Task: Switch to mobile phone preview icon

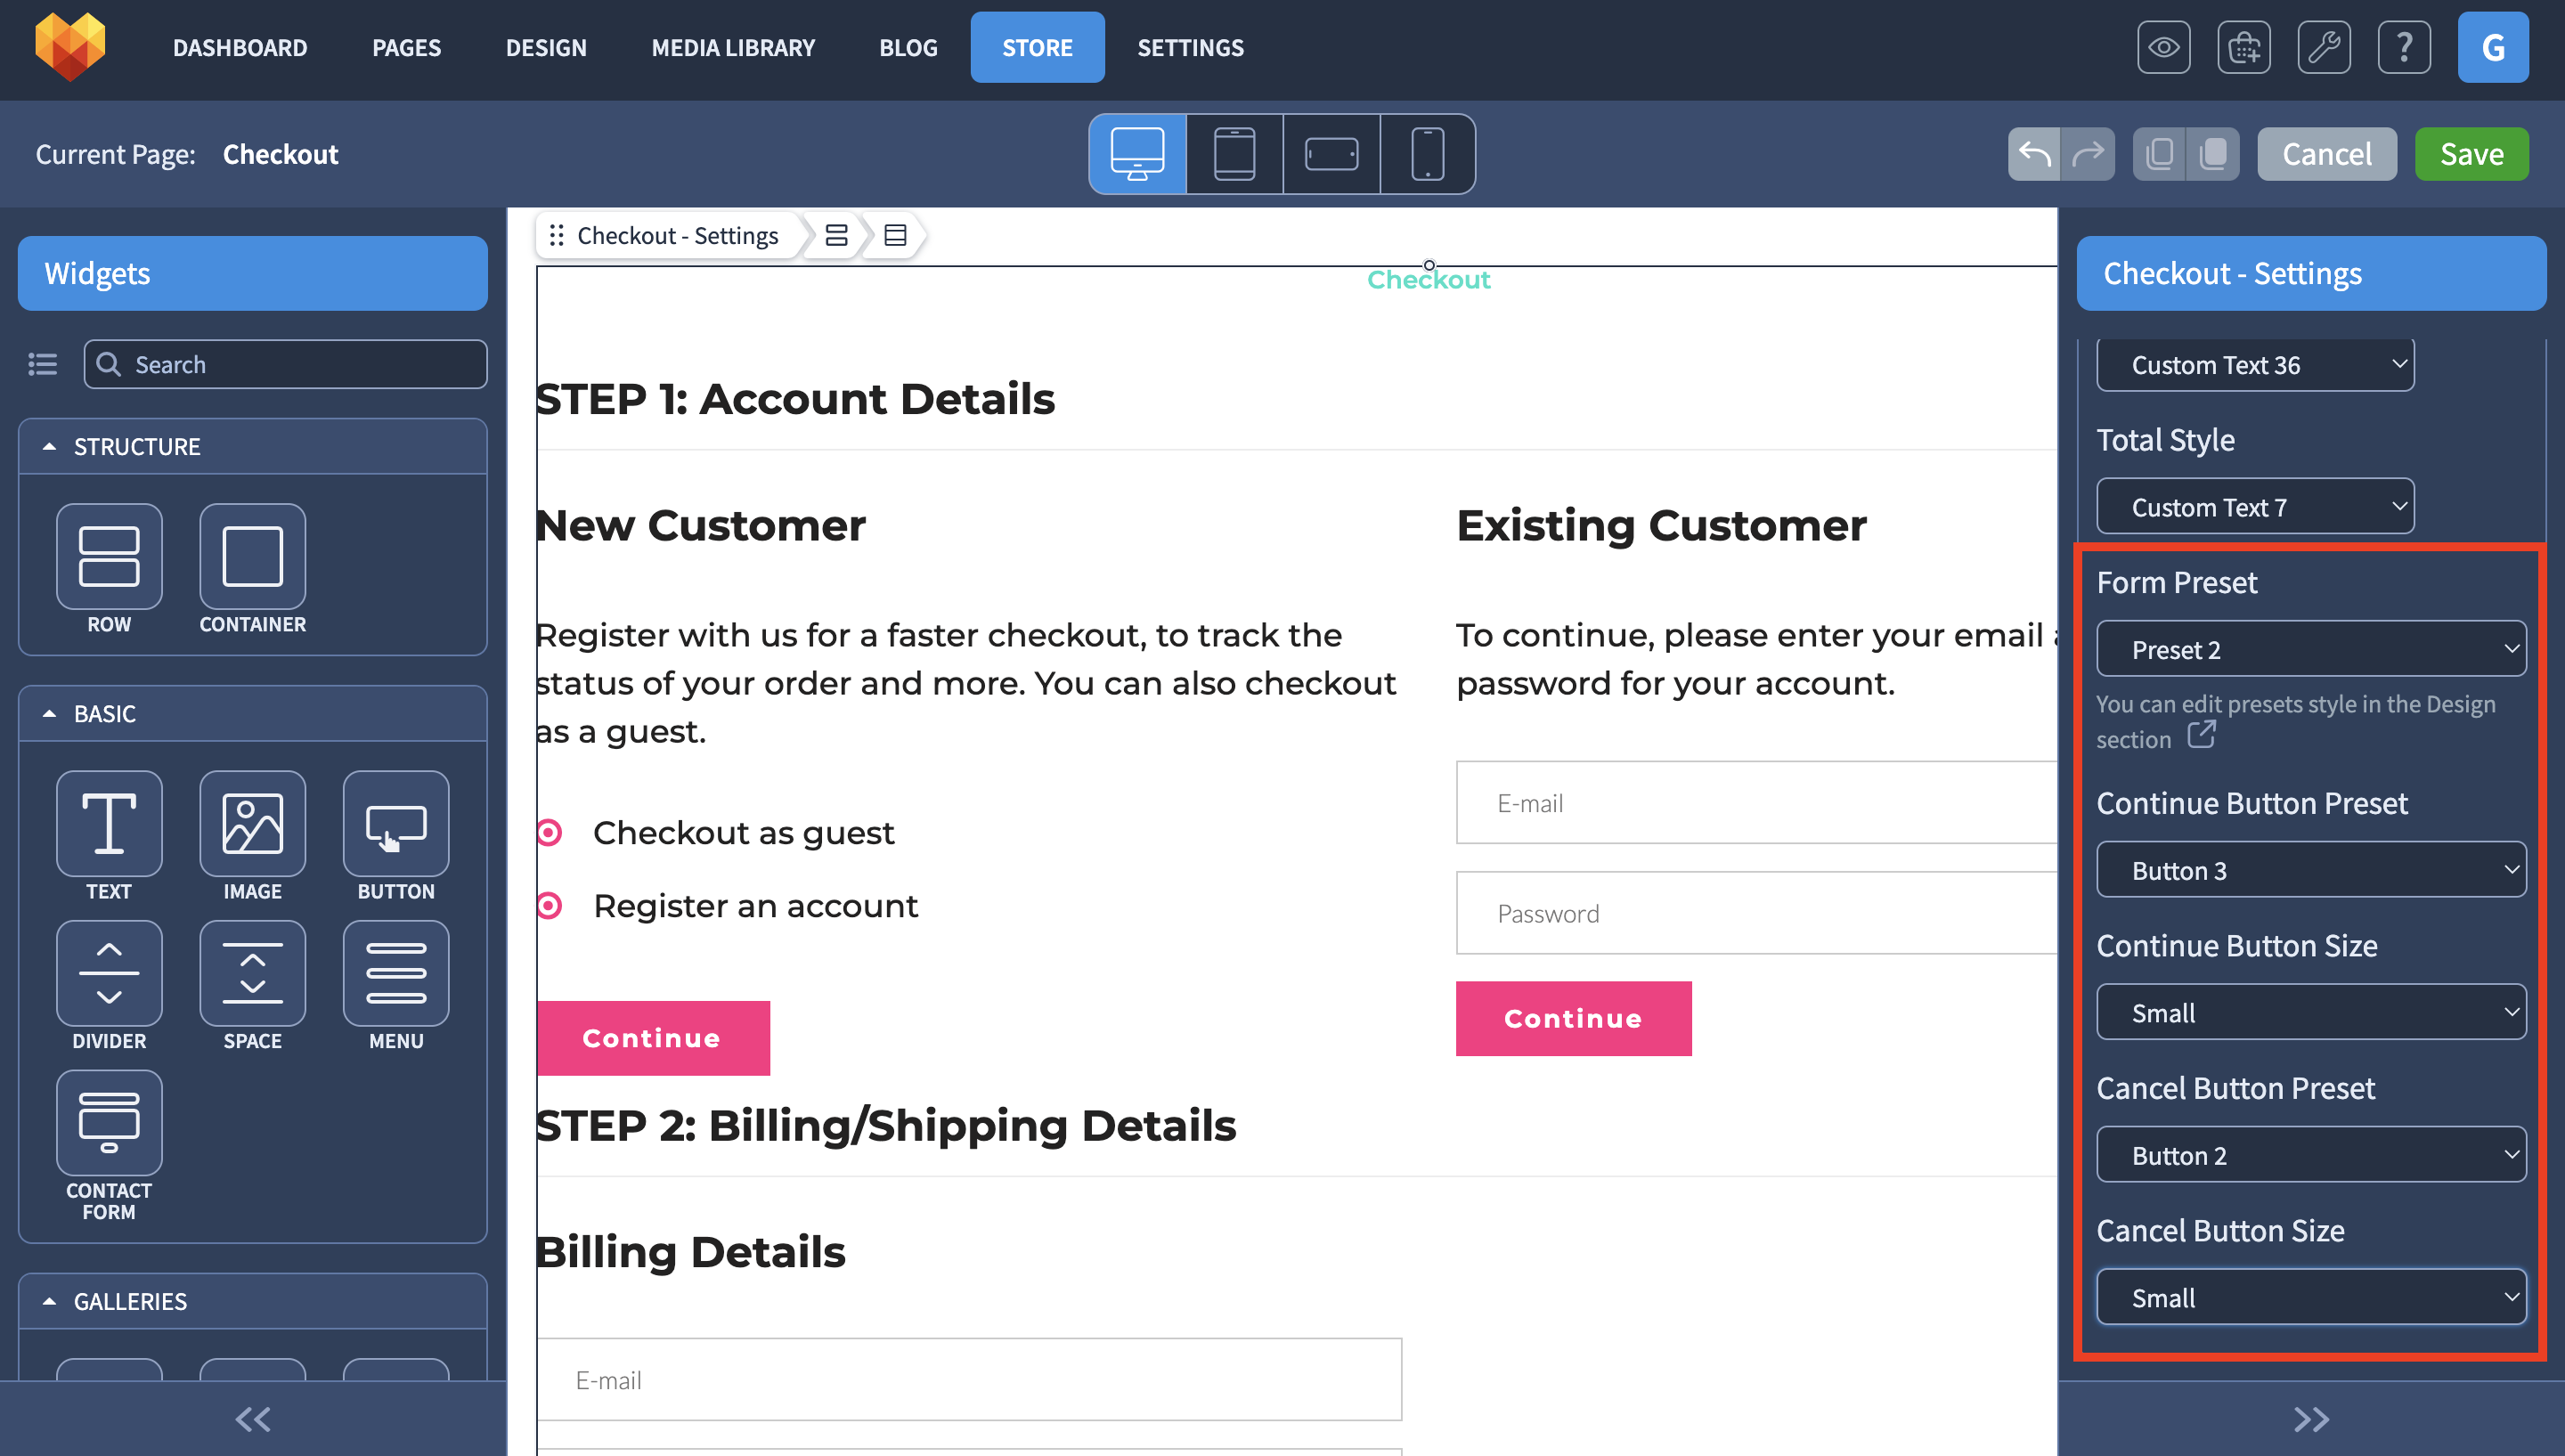Action: tap(1427, 154)
